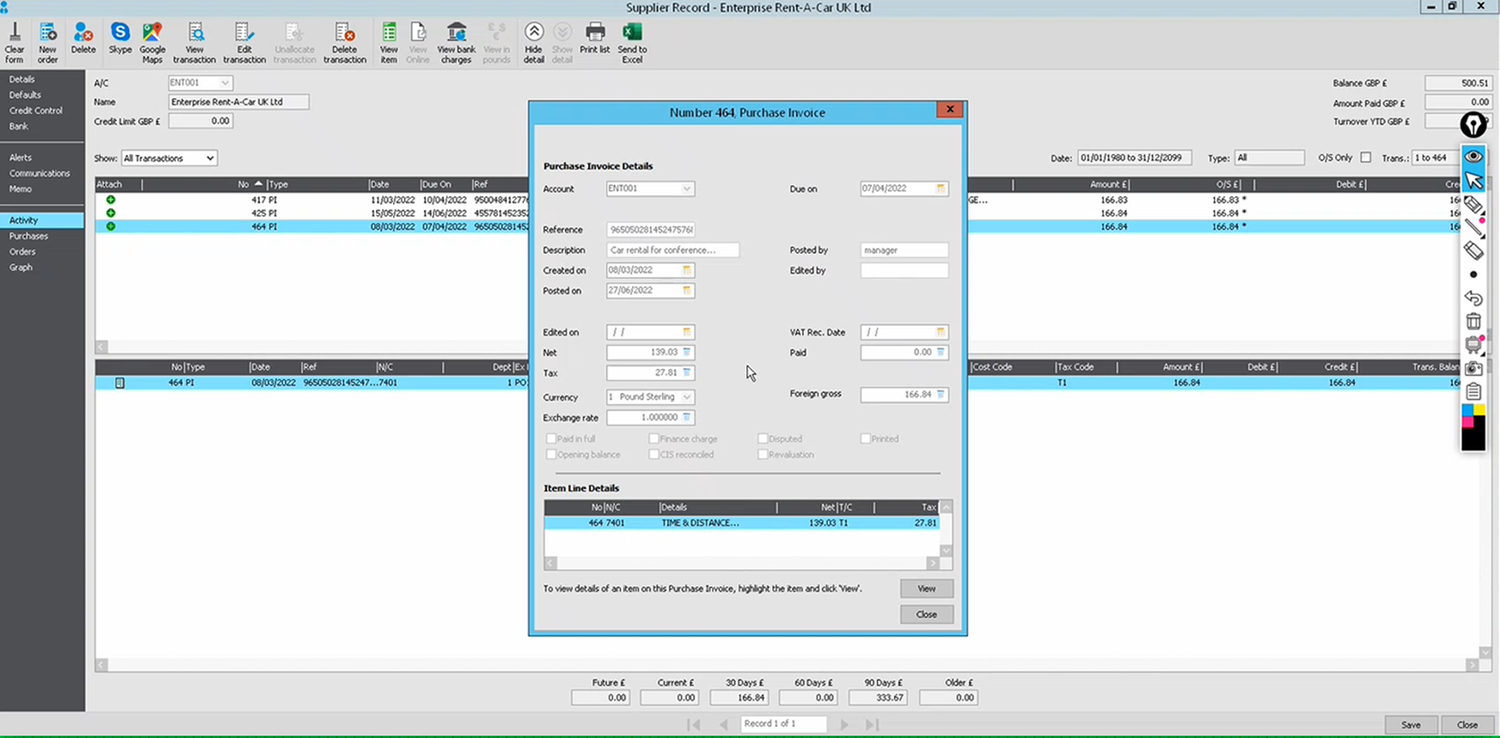Click the Print list toolbar icon
Viewport: 1500px width, 738px height.
pyautogui.click(x=595, y=39)
